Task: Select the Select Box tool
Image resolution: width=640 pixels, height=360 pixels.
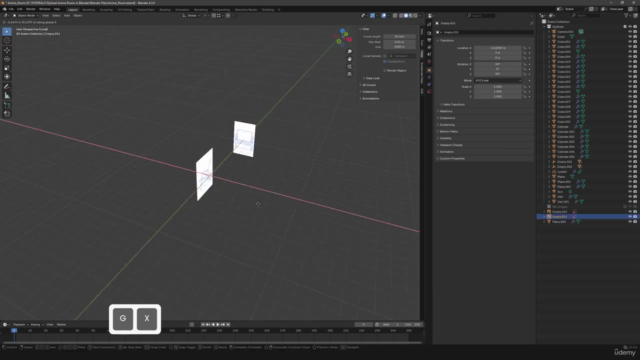Action: click(7, 31)
